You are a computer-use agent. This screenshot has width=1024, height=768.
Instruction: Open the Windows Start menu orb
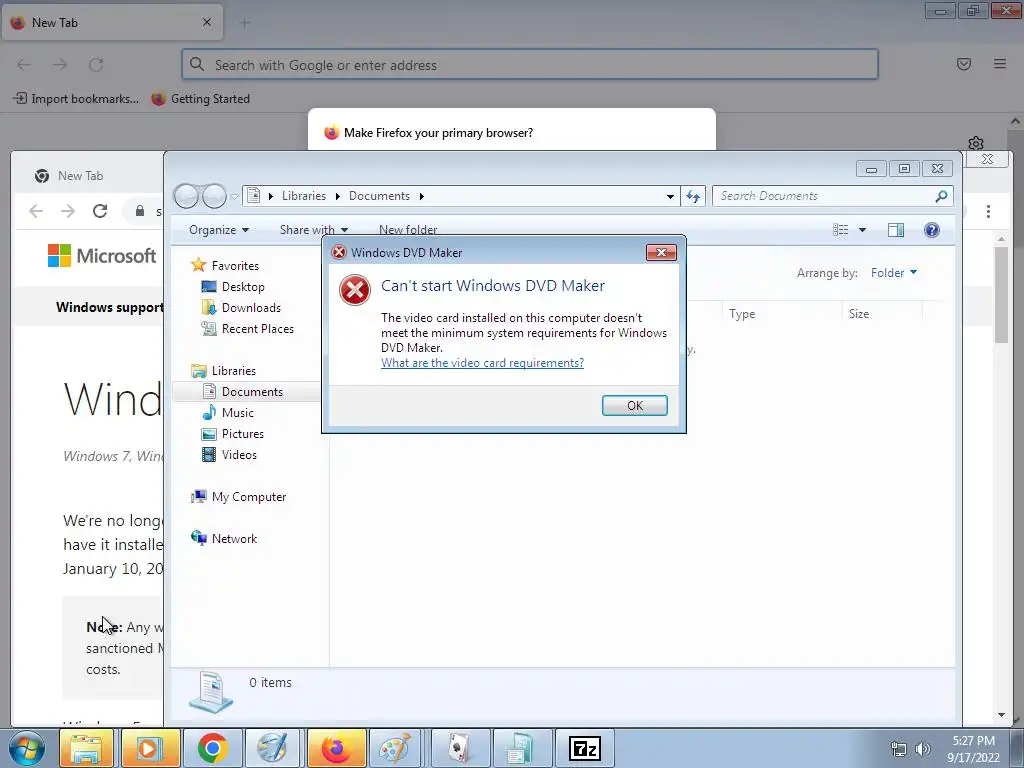[x=27, y=748]
